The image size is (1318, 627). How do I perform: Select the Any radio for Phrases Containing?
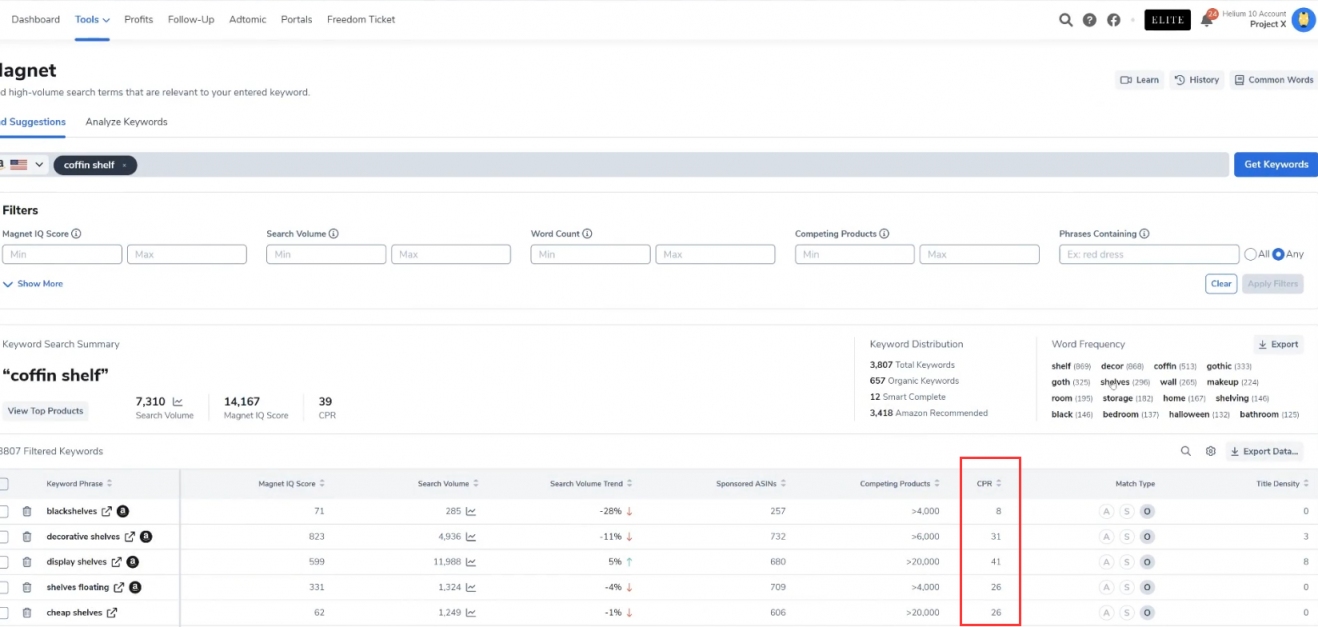point(1278,254)
